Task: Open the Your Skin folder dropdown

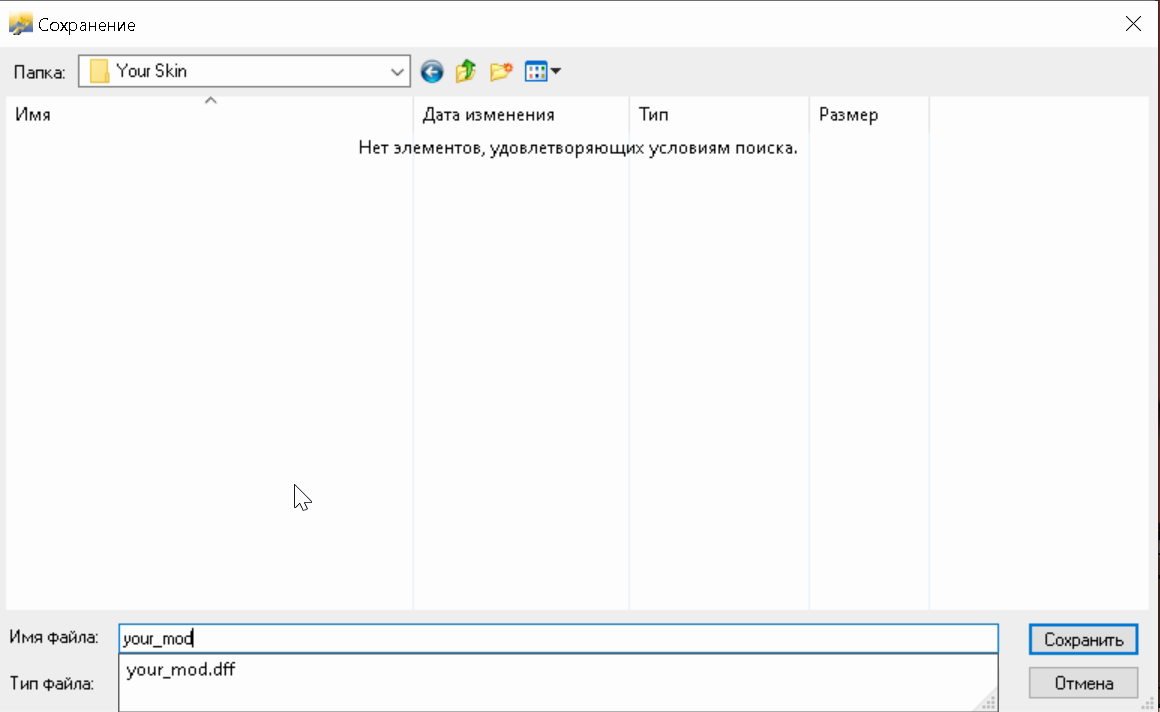Action: pyautogui.click(x=397, y=72)
